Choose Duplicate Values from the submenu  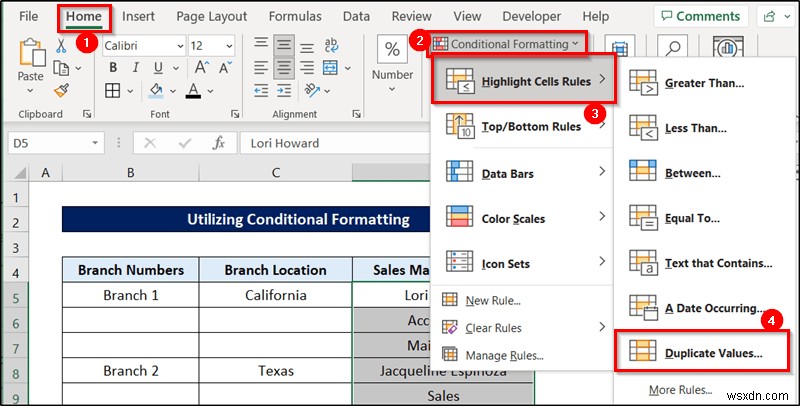pos(702,352)
